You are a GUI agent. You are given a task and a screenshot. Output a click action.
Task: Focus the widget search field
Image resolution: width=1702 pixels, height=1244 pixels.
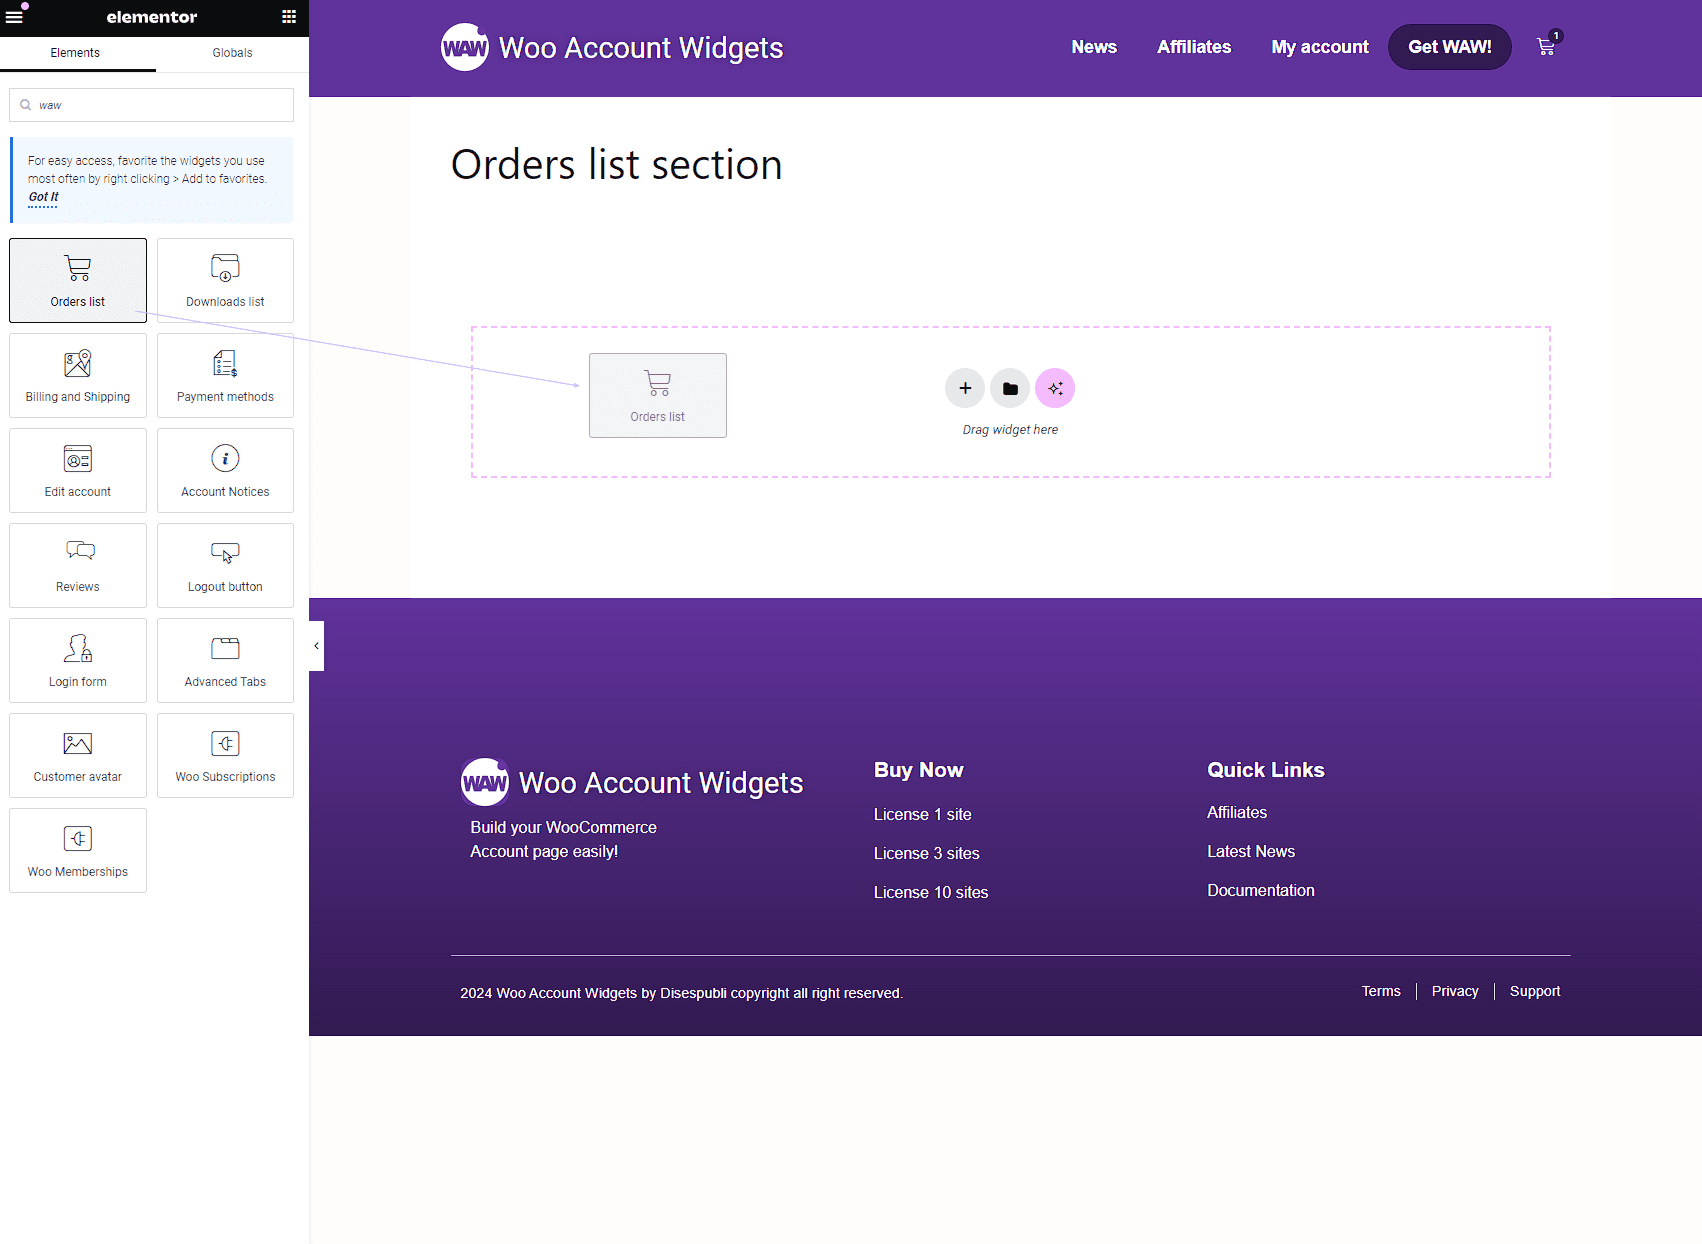pyautogui.click(x=151, y=105)
